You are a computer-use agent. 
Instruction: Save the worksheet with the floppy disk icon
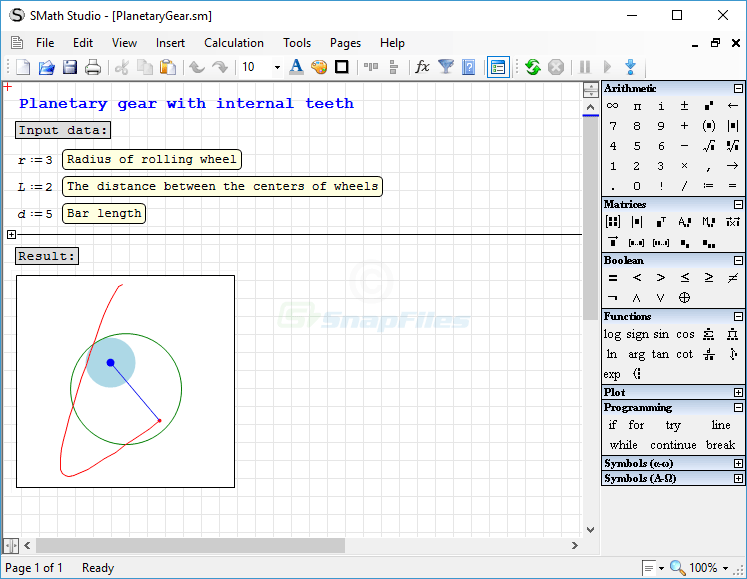pyautogui.click(x=70, y=67)
